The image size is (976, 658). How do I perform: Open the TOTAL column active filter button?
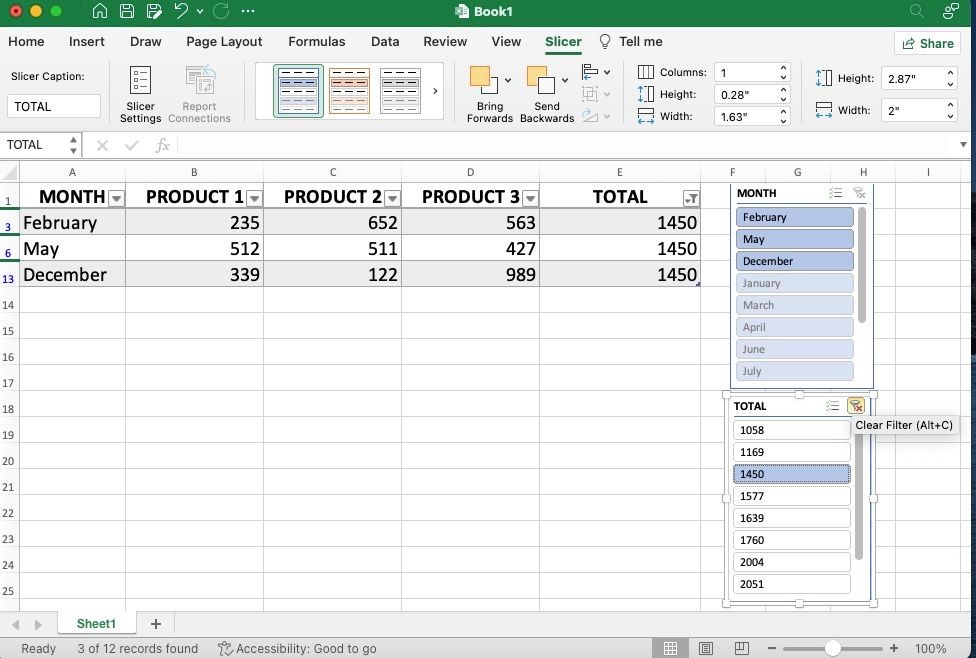coord(691,198)
